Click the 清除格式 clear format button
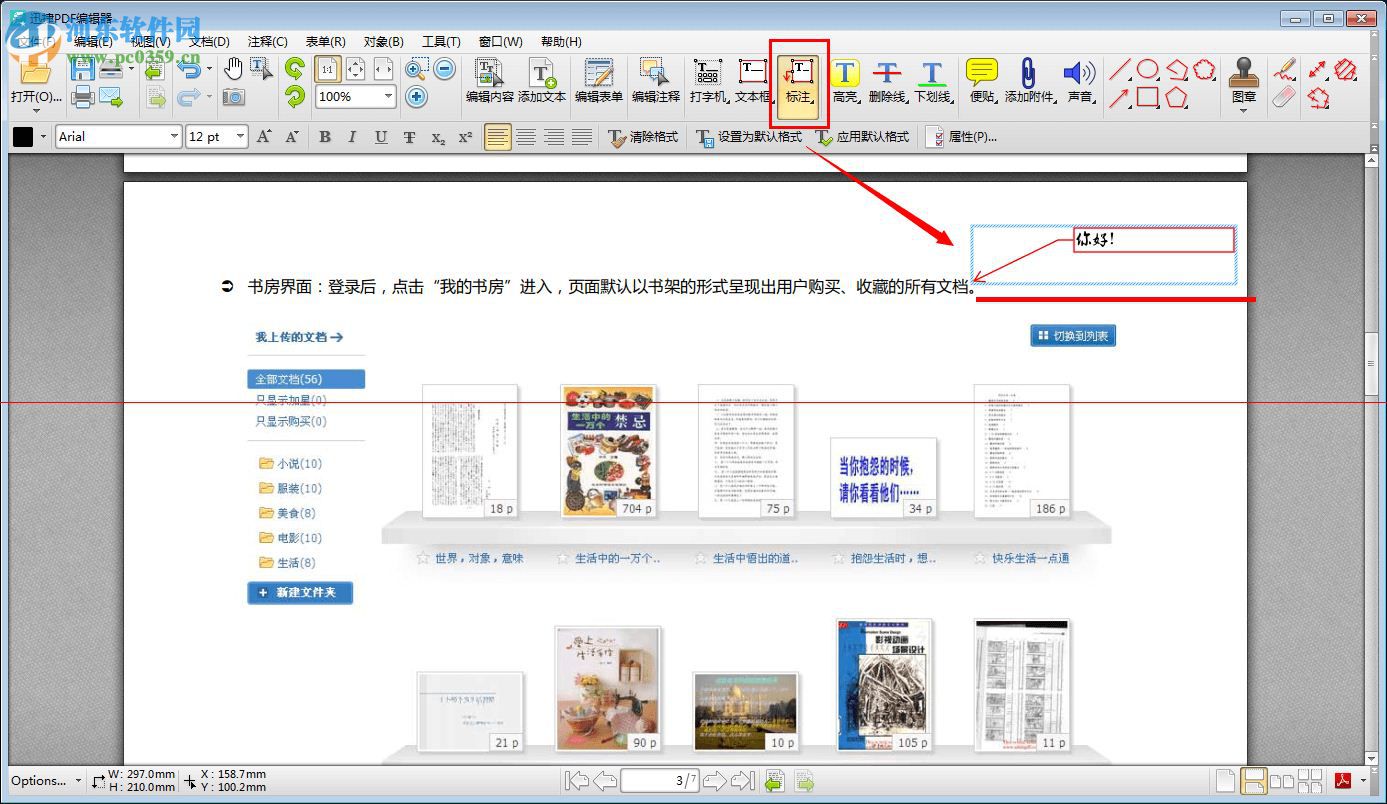Image resolution: width=1387 pixels, height=804 pixels. coord(643,137)
